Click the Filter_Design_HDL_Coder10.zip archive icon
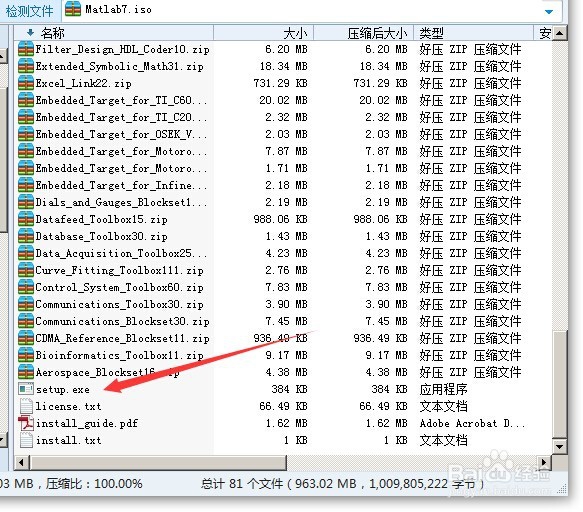Viewport: 583px width, 512px height. pos(26,49)
